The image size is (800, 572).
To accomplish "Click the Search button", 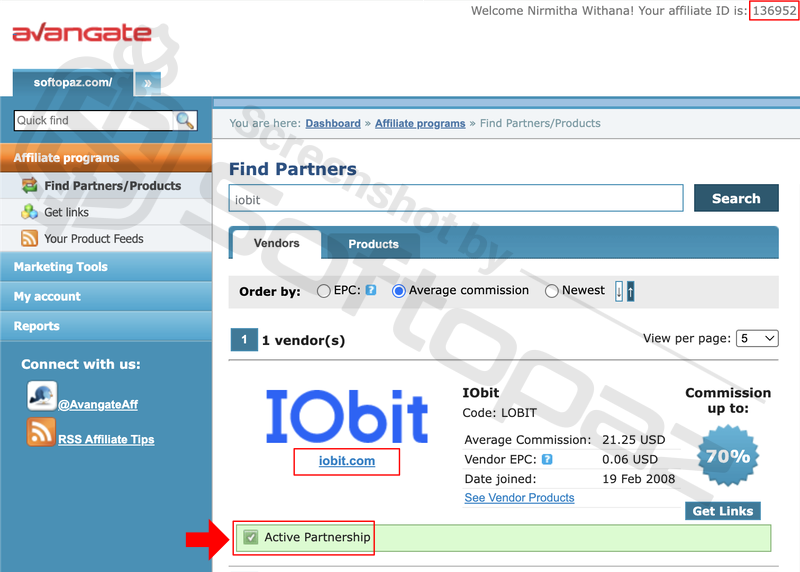I will click(x=736, y=198).
